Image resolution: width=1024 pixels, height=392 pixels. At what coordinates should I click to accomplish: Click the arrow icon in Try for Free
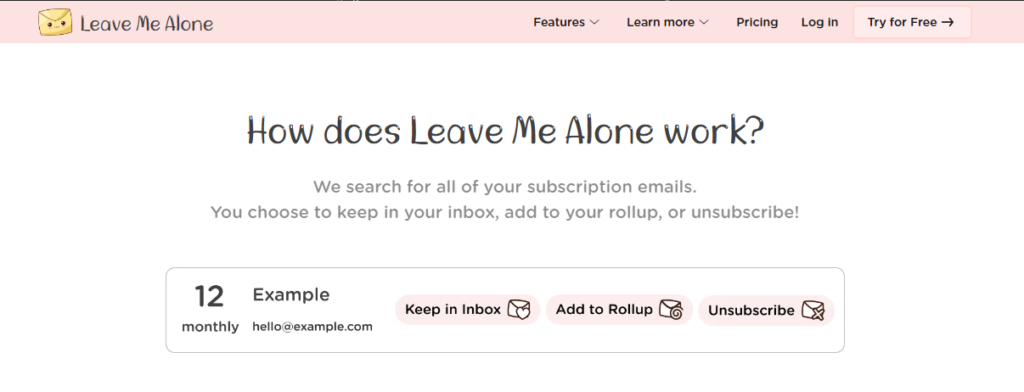(x=948, y=22)
